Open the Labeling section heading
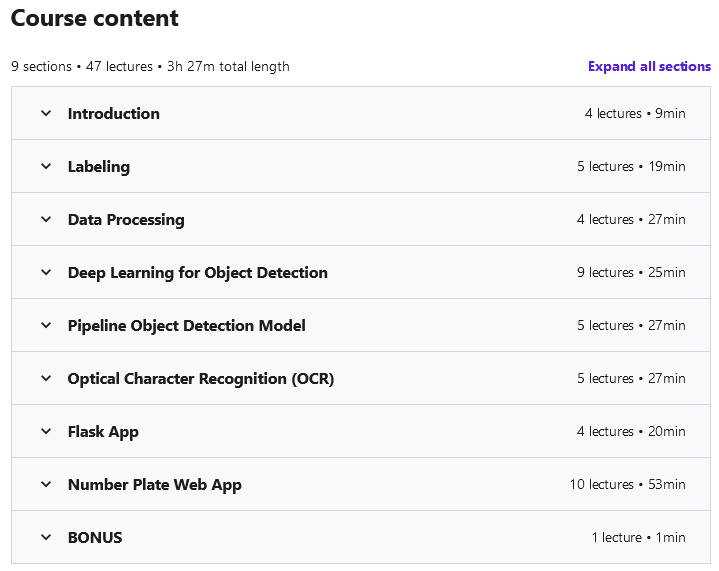Viewport: 719px width, 571px height. (x=99, y=167)
